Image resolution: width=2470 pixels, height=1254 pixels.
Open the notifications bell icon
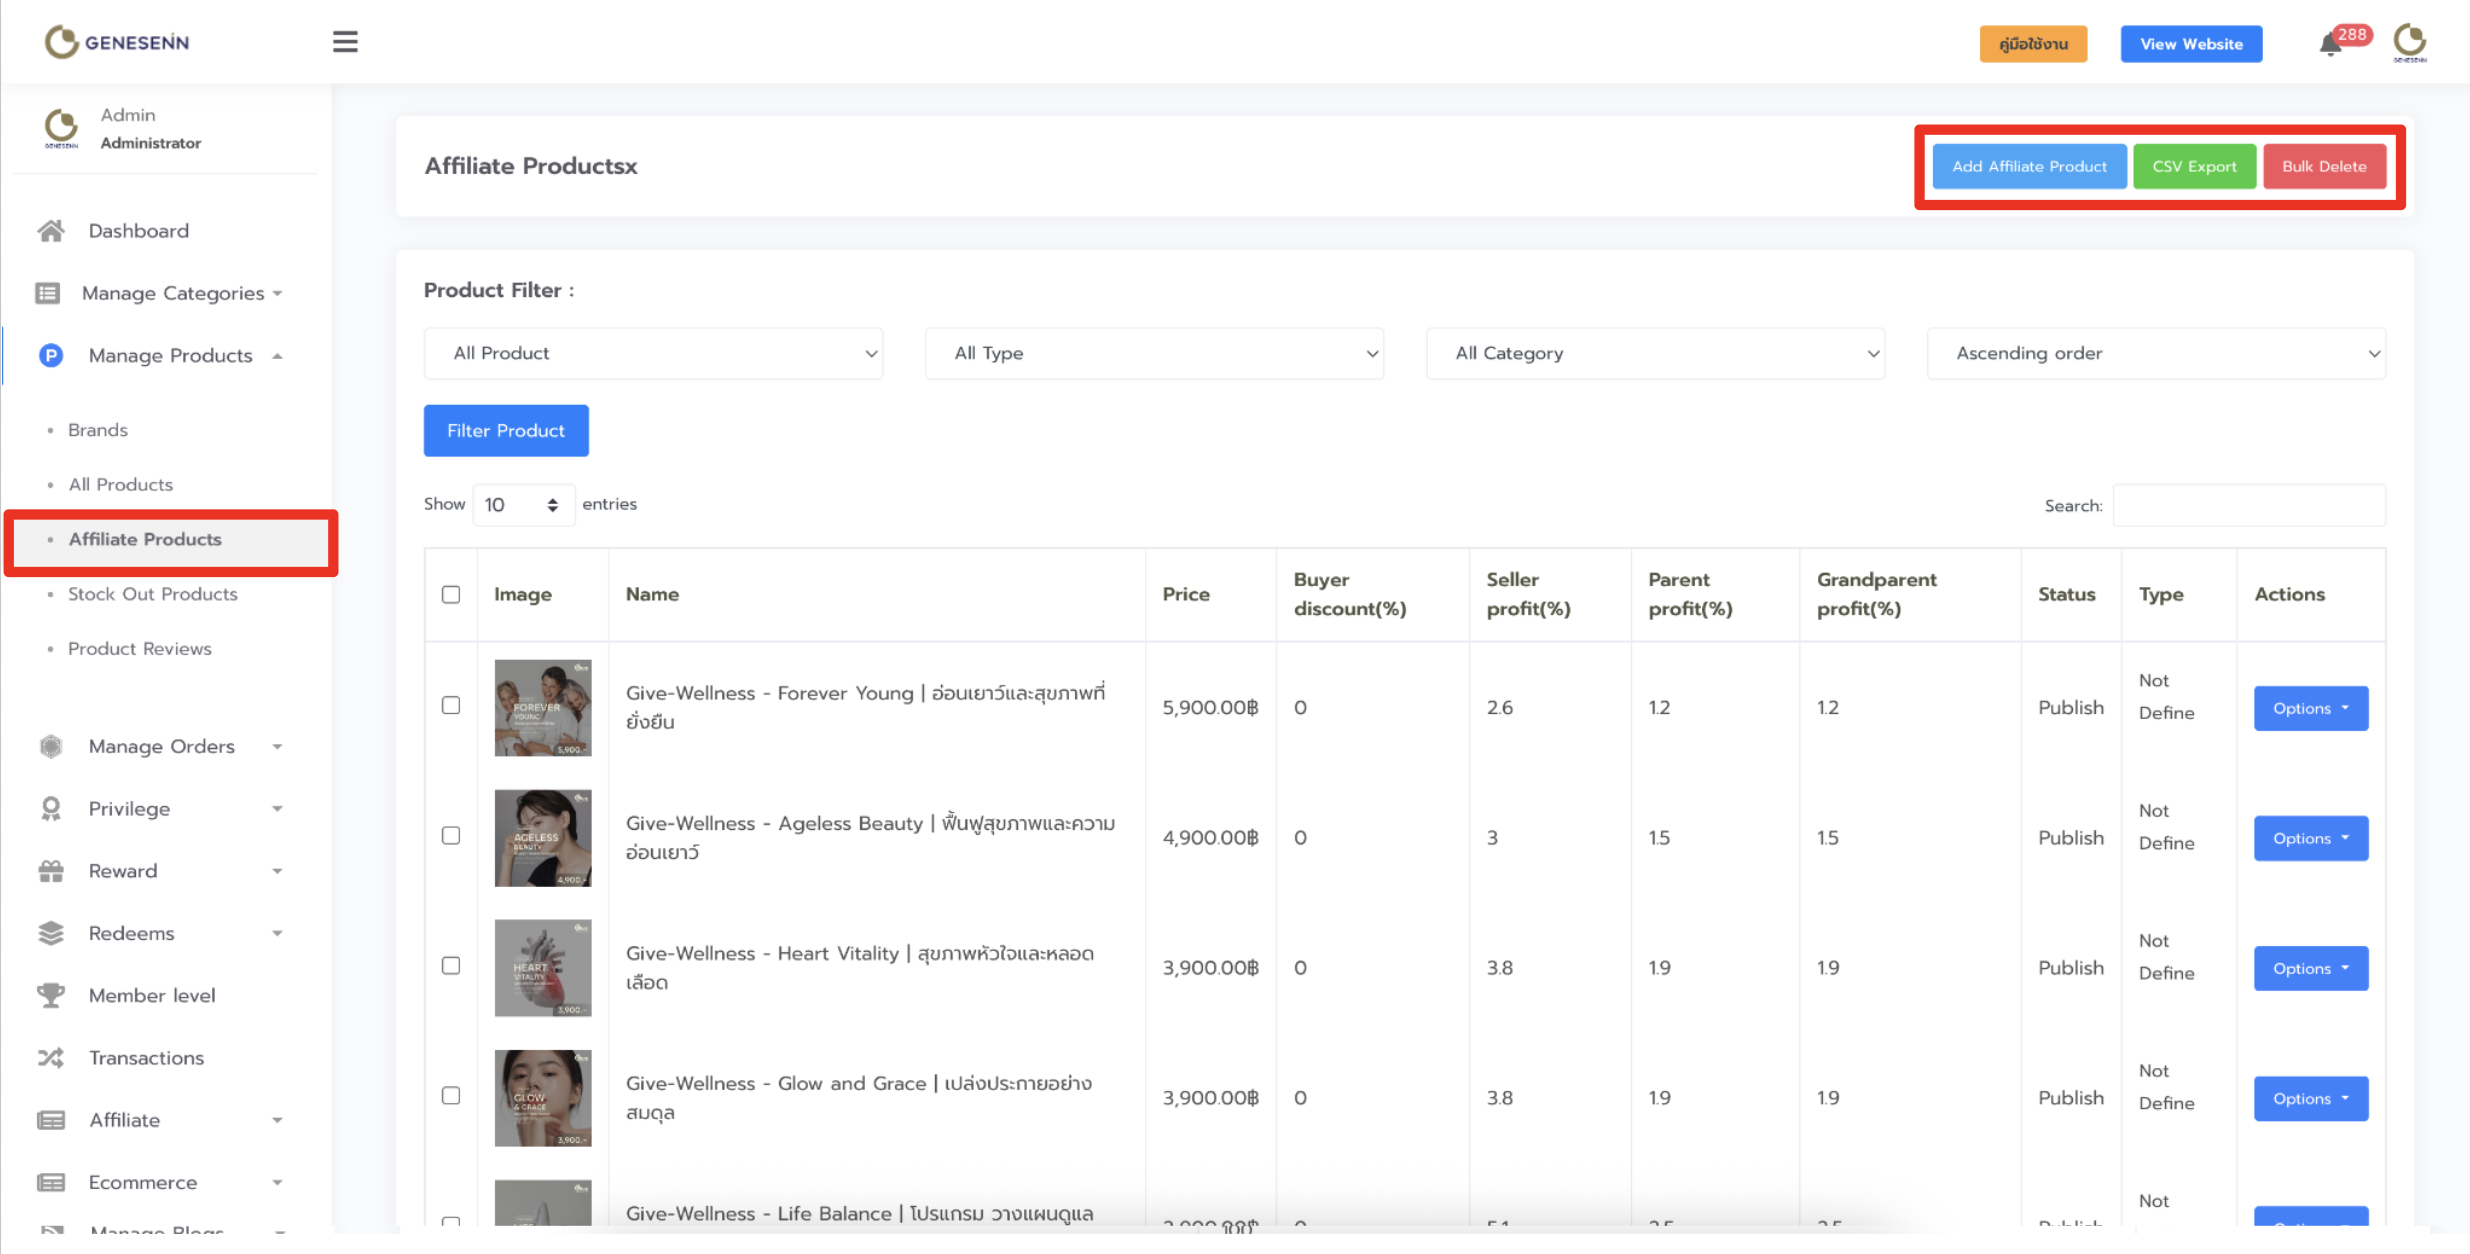2330,45
